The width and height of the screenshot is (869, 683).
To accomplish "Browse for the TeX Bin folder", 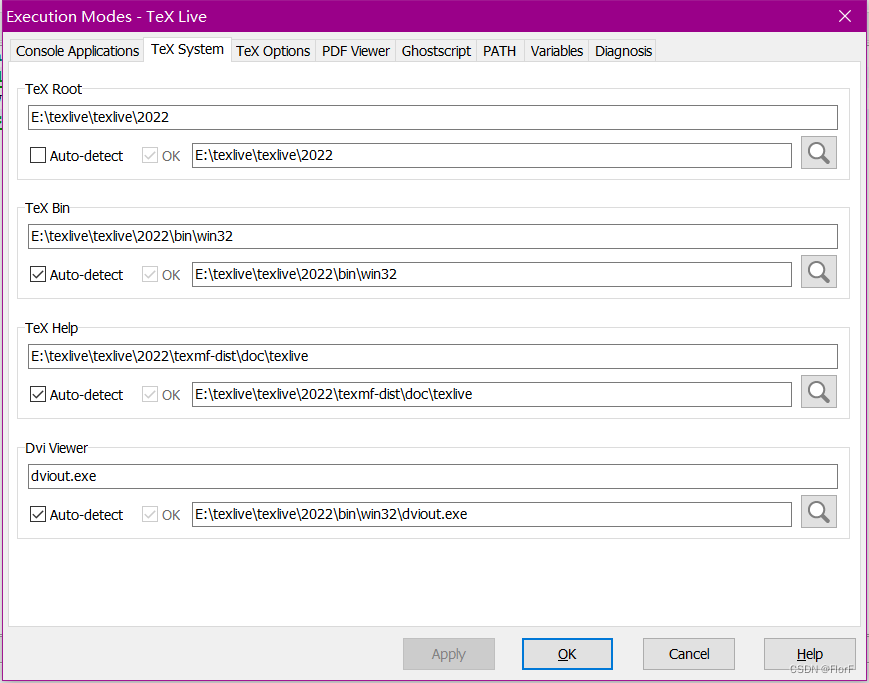I will (x=819, y=272).
